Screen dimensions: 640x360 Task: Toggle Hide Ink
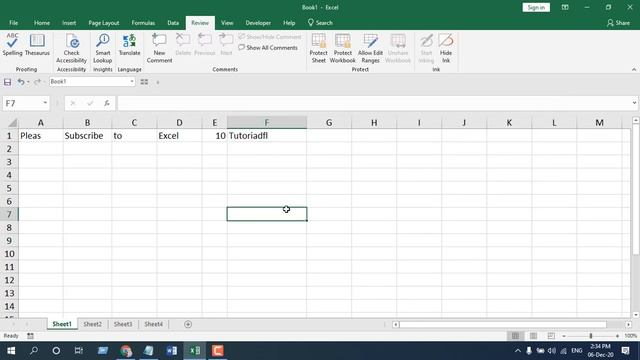click(x=446, y=48)
